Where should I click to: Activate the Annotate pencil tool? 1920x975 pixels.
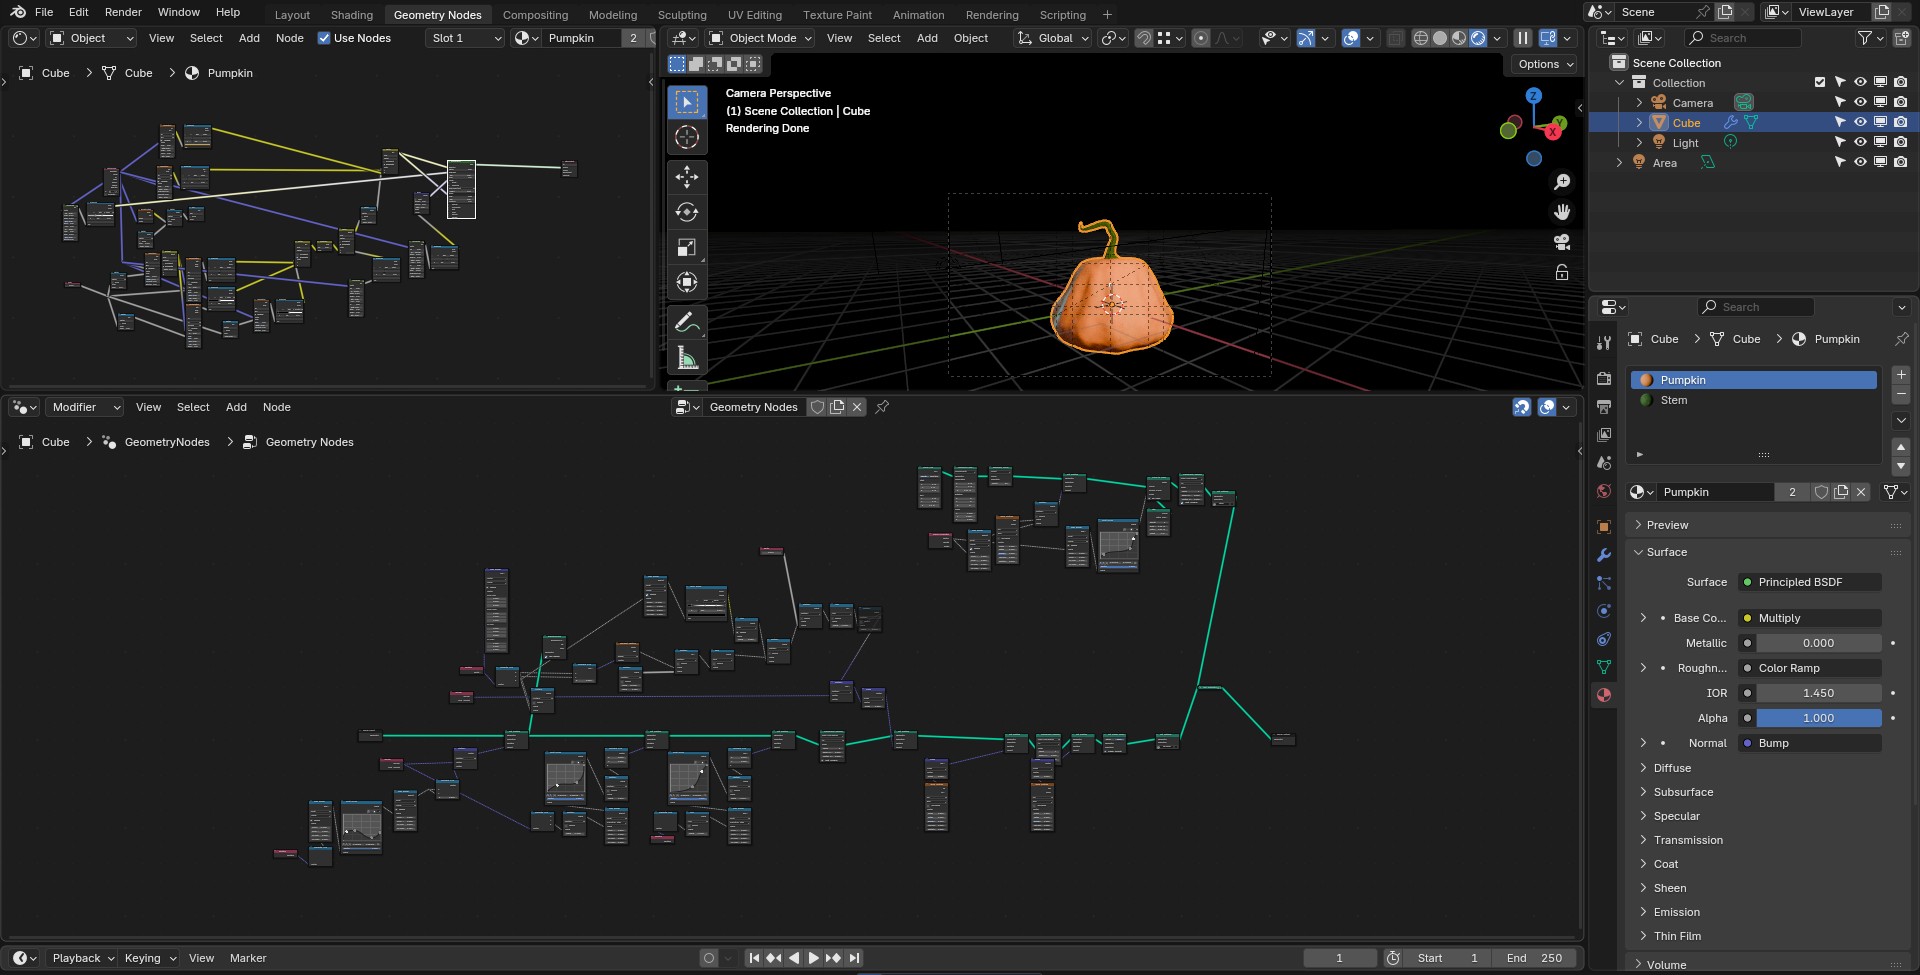[686, 322]
